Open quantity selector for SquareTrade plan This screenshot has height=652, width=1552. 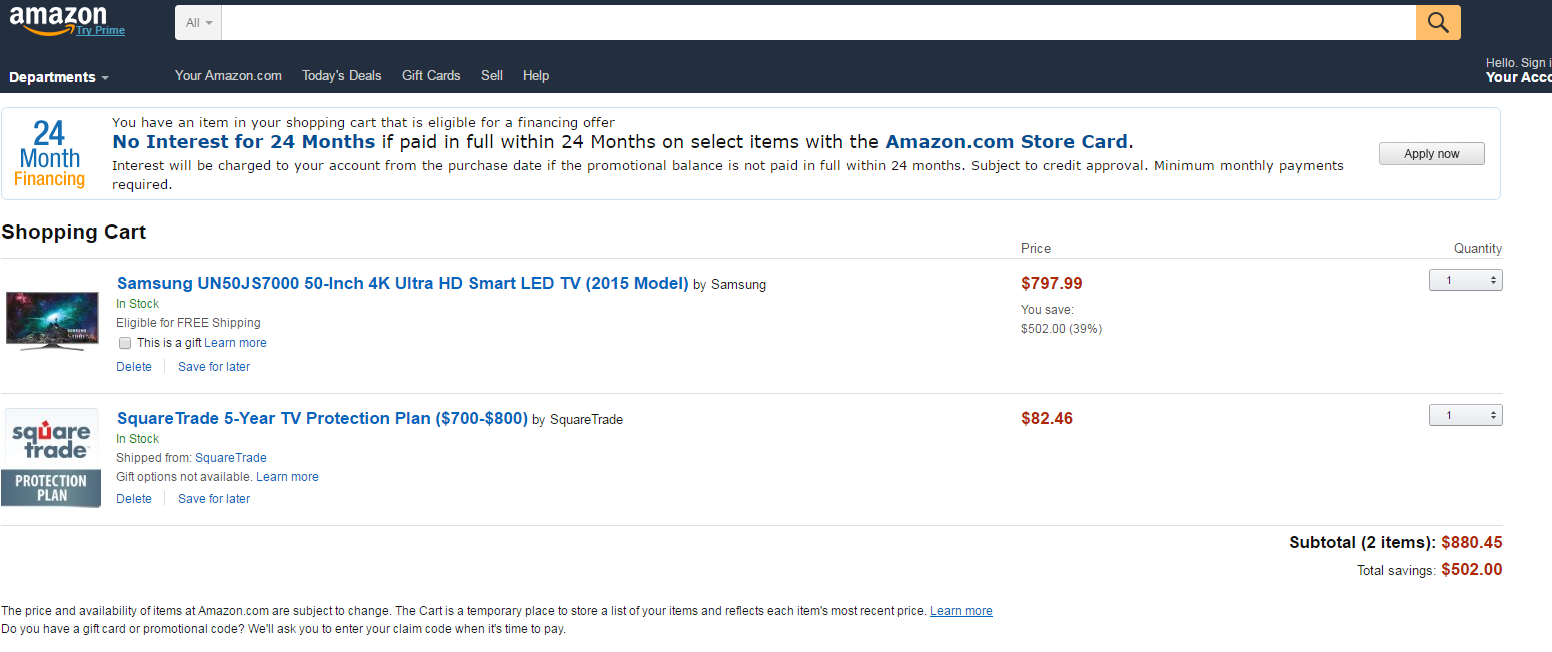(x=1465, y=416)
